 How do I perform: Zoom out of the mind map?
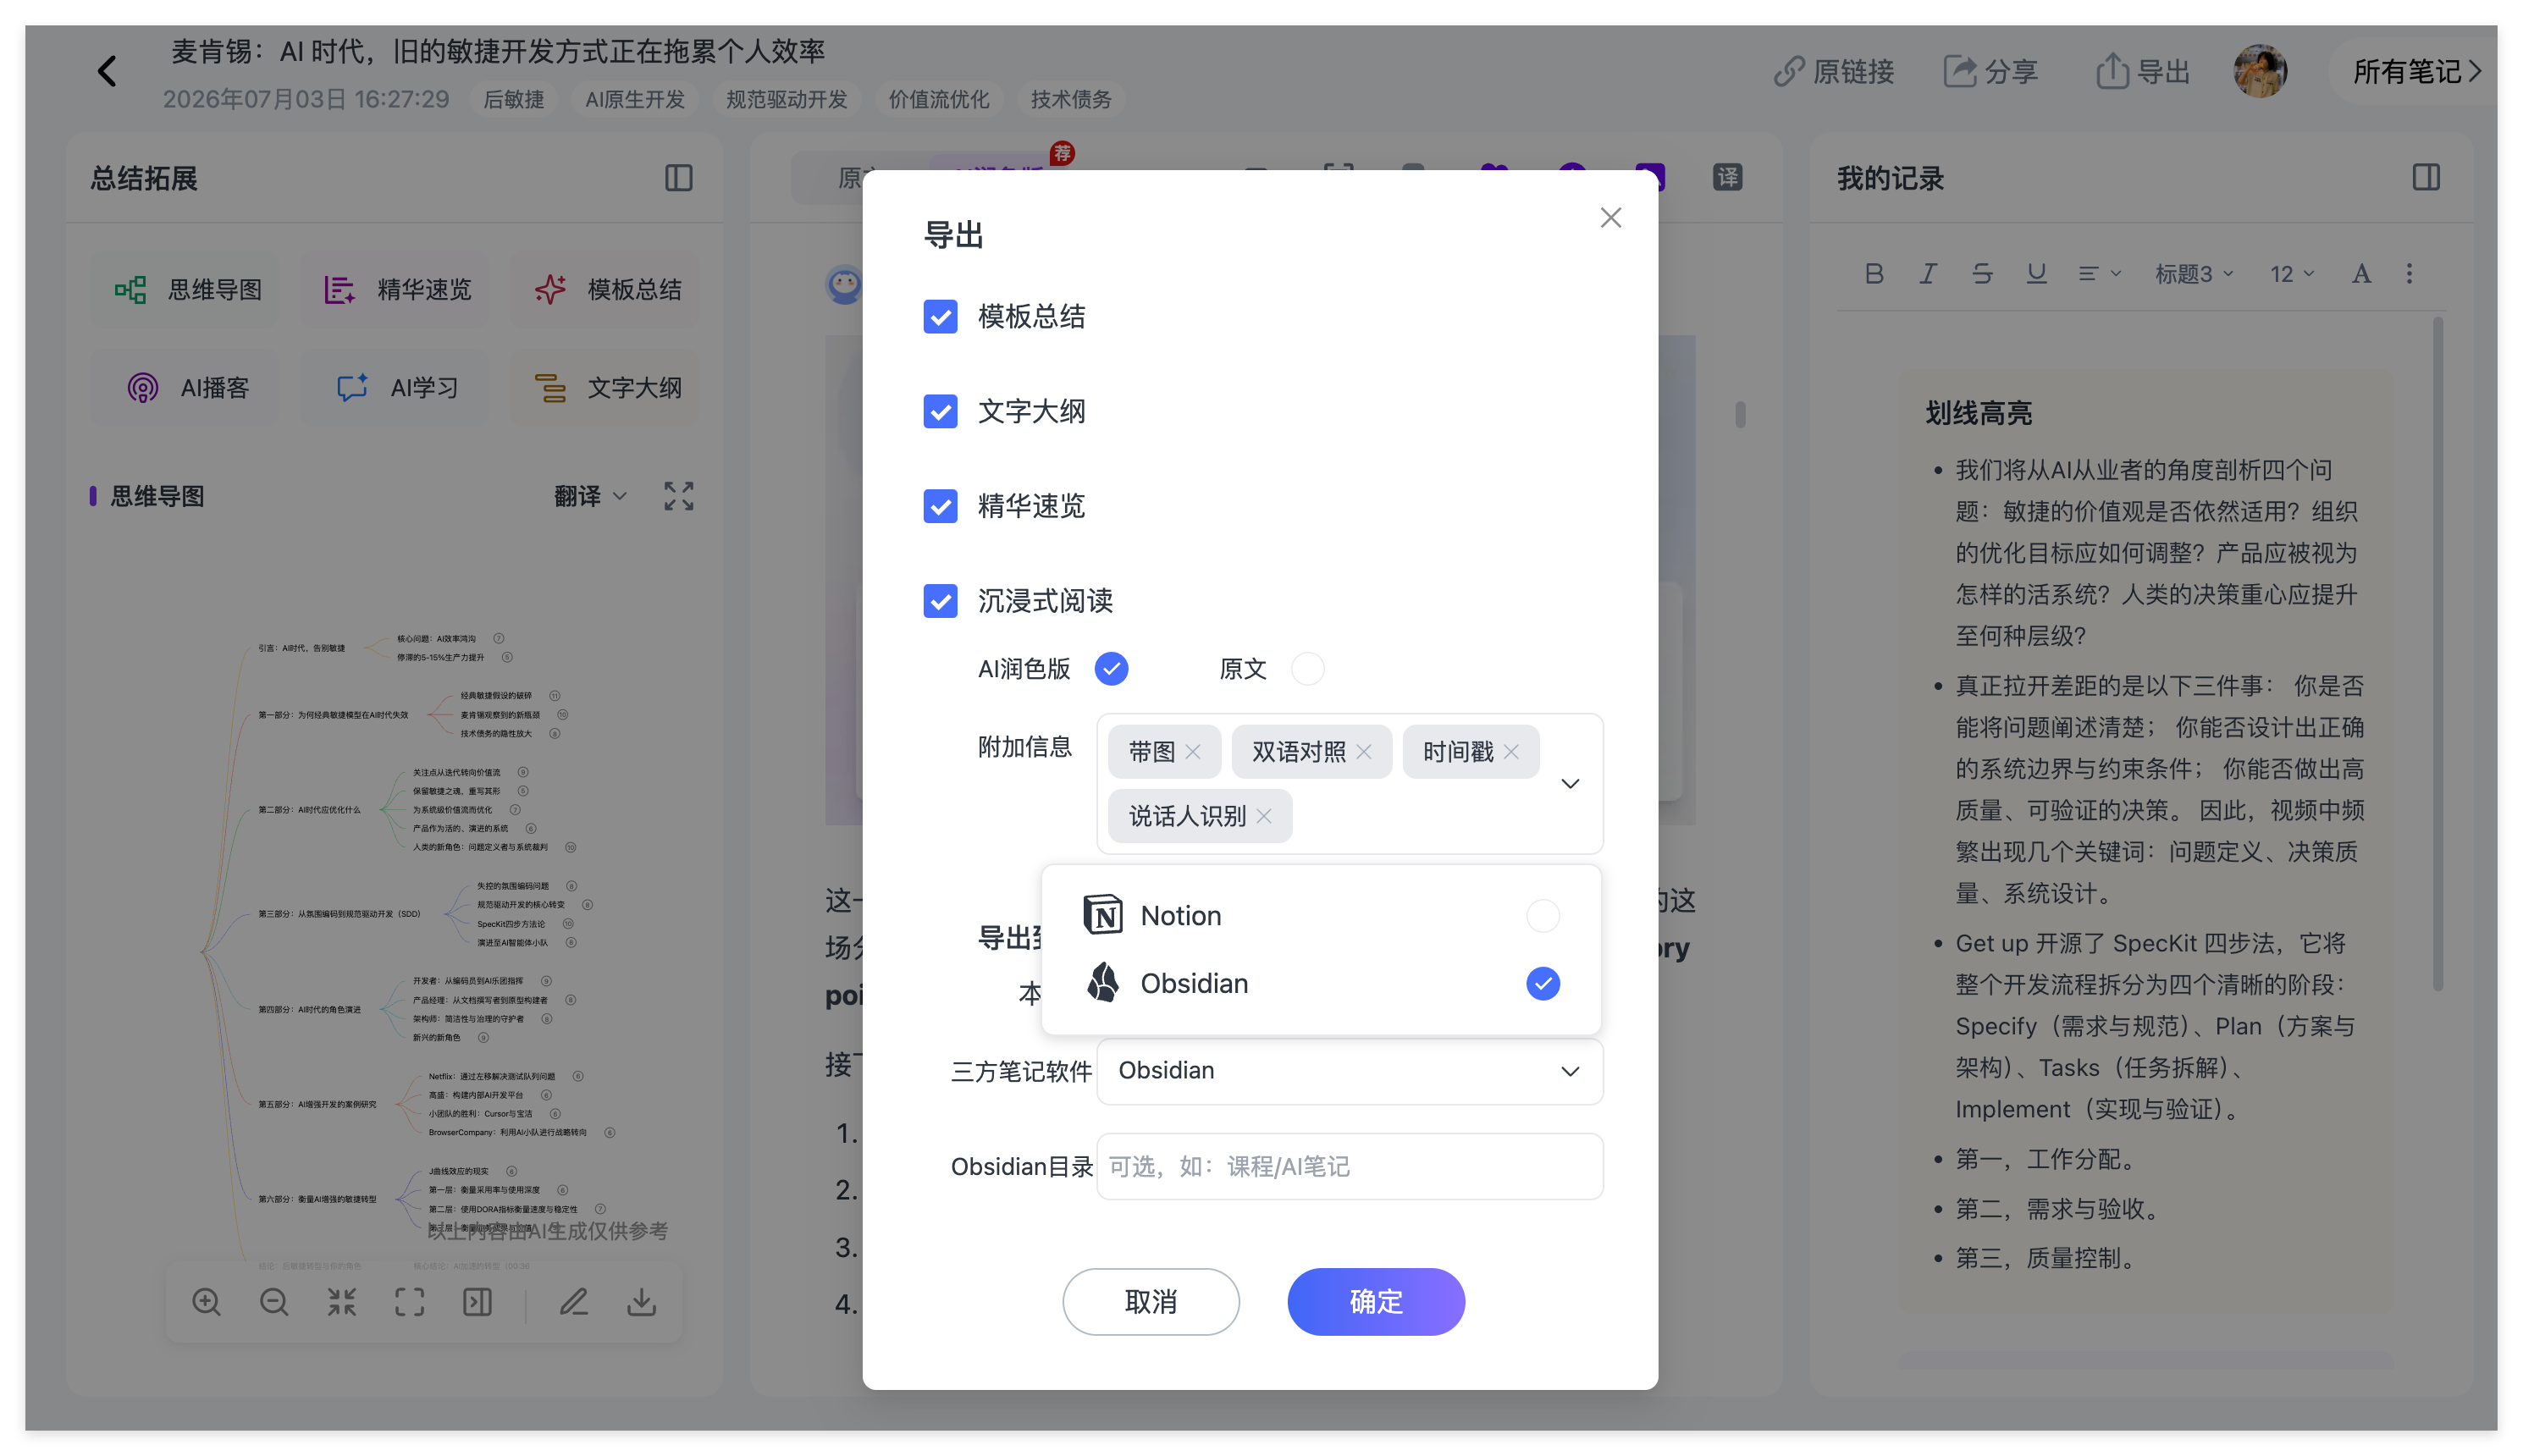click(274, 1302)
